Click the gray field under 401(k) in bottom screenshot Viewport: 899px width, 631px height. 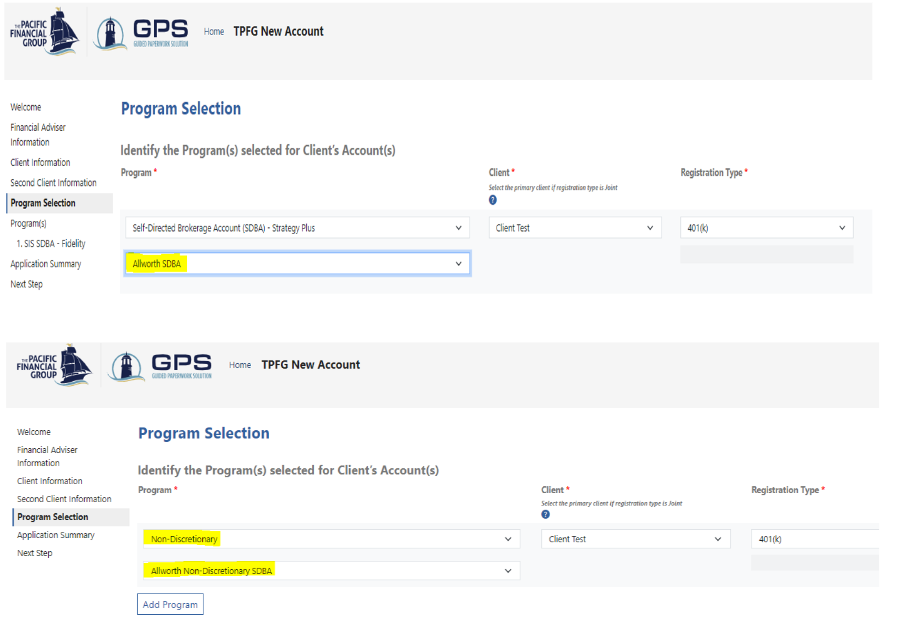click(x=815, y=563)
